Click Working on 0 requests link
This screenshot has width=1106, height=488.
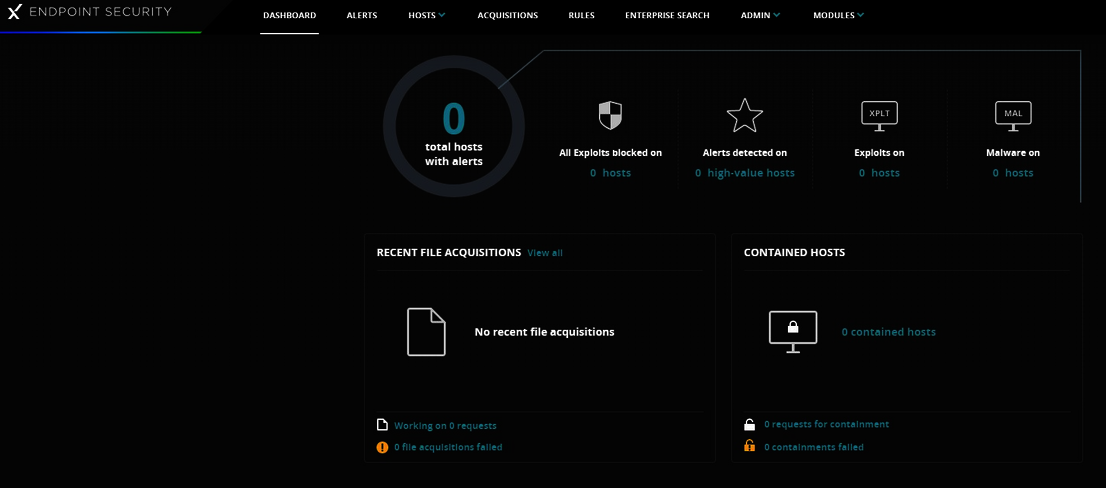445,426
